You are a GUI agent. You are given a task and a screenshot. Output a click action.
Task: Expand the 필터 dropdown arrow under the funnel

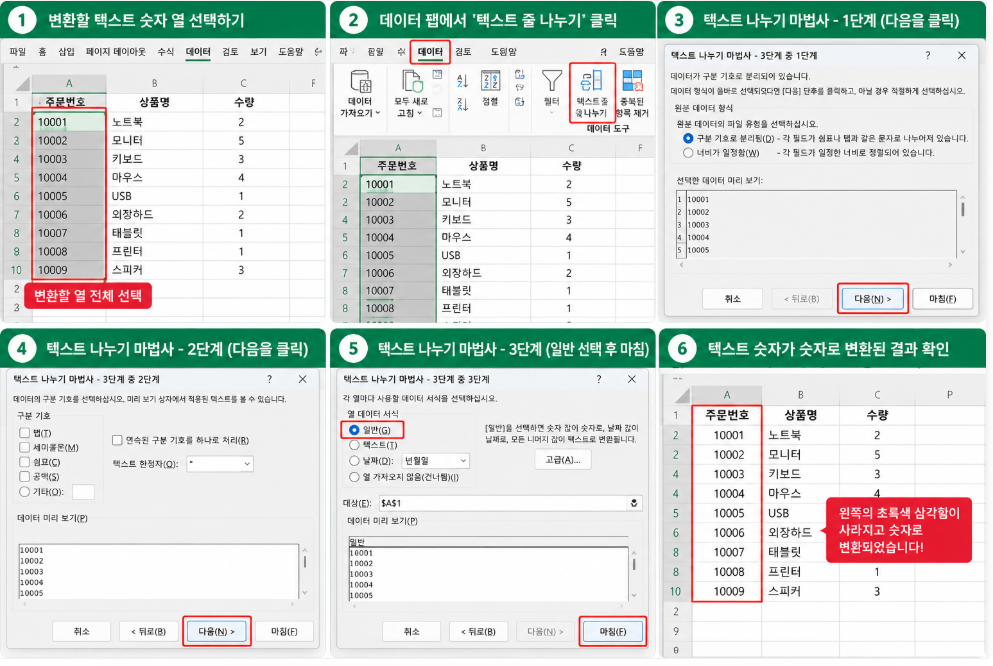click(552, 113)
